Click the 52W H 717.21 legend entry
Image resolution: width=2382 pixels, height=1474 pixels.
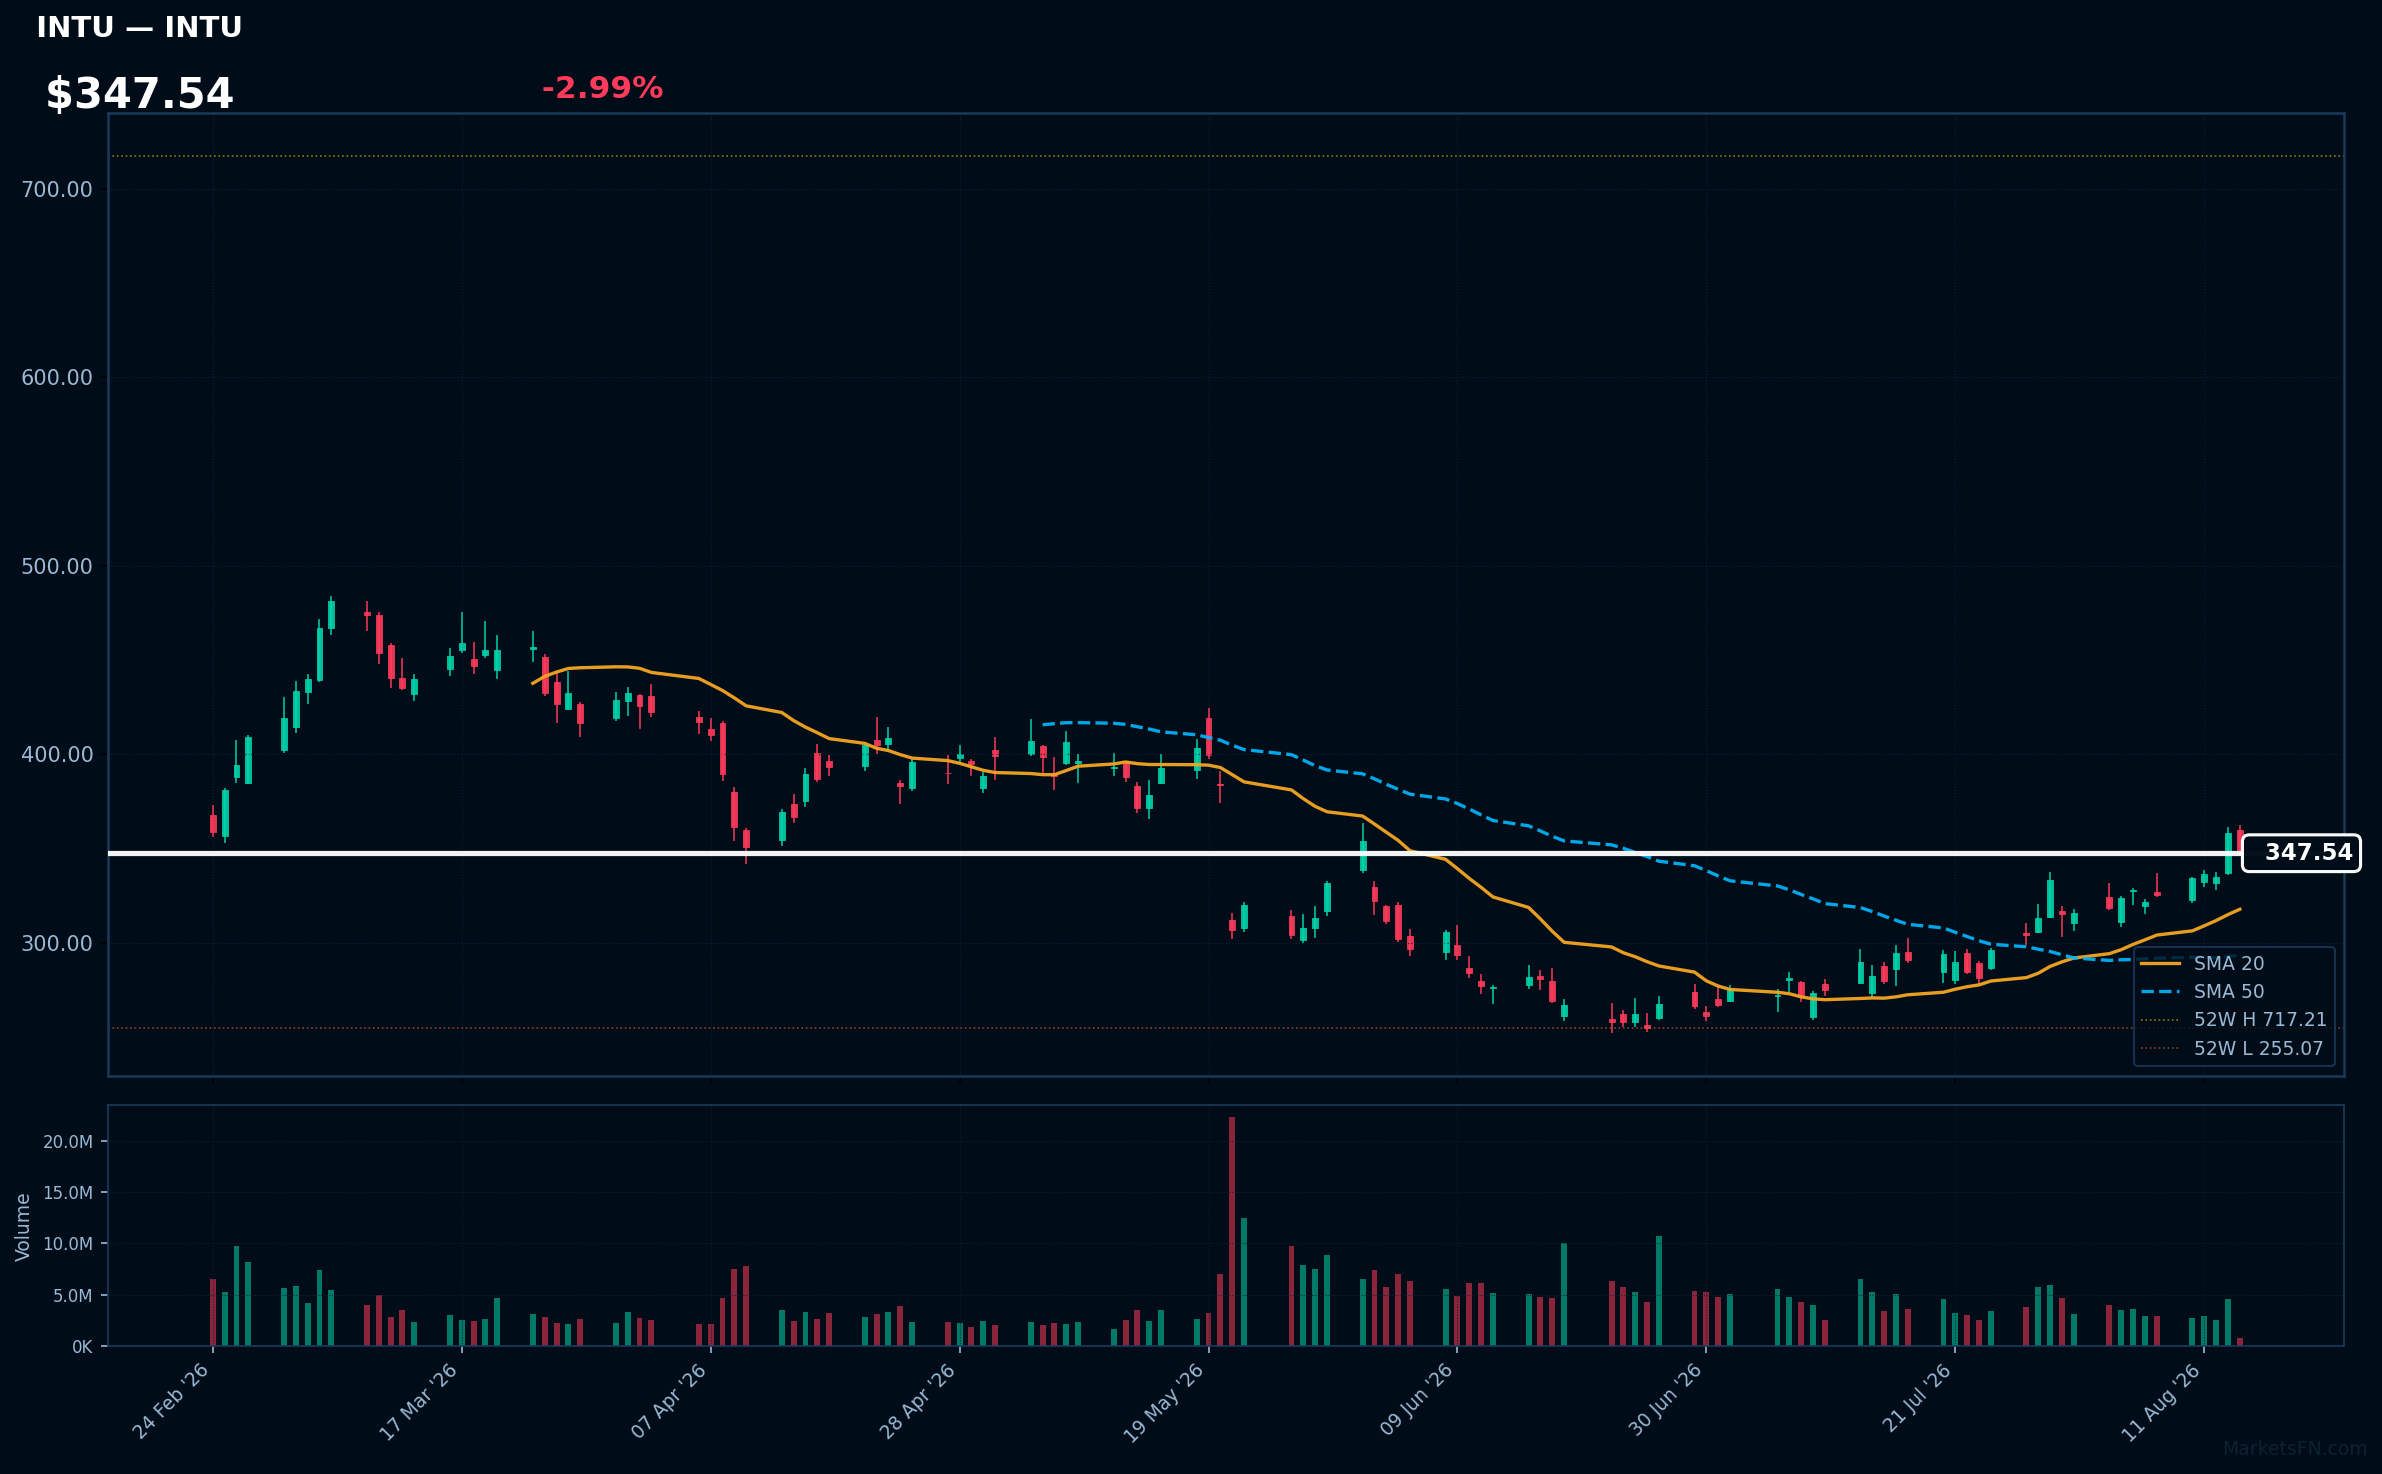2234,1019
